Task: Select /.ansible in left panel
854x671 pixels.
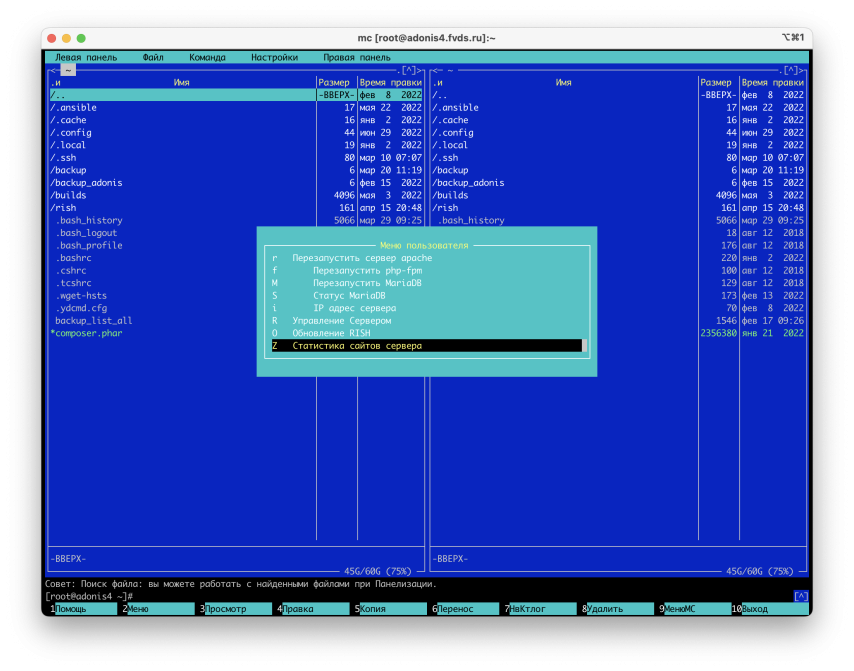Action: pyautogui.click(x=236, y=108)
